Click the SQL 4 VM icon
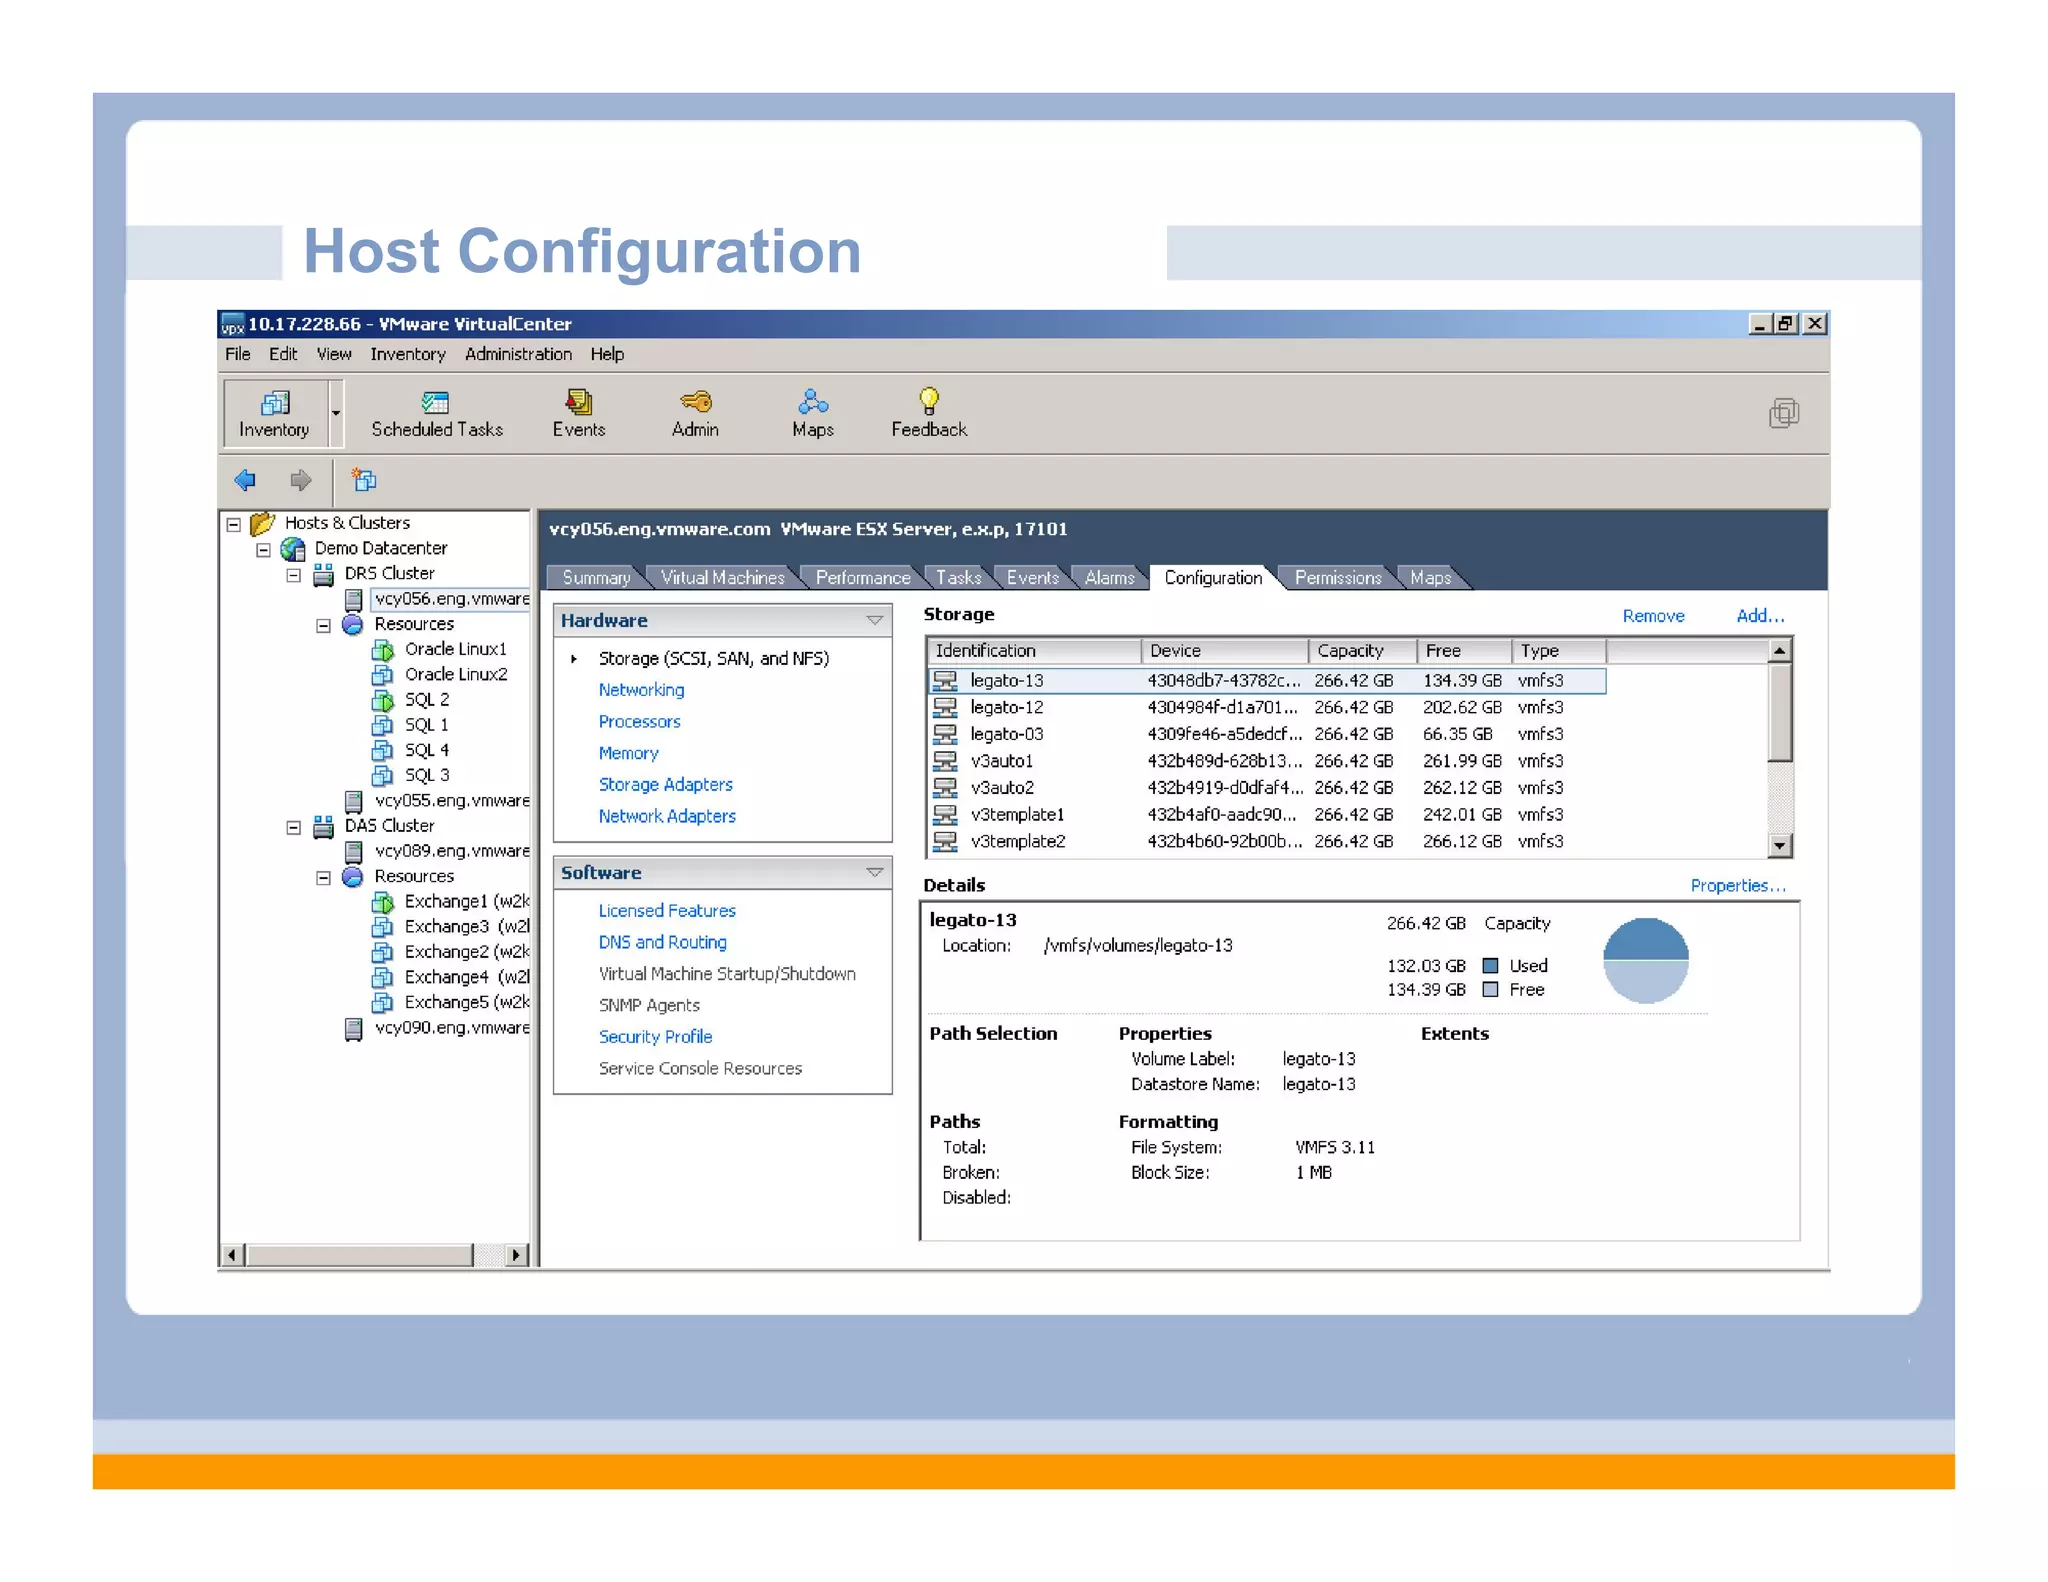The width and height of the screenshot is (2048, 1582). (x=383, y=751)
